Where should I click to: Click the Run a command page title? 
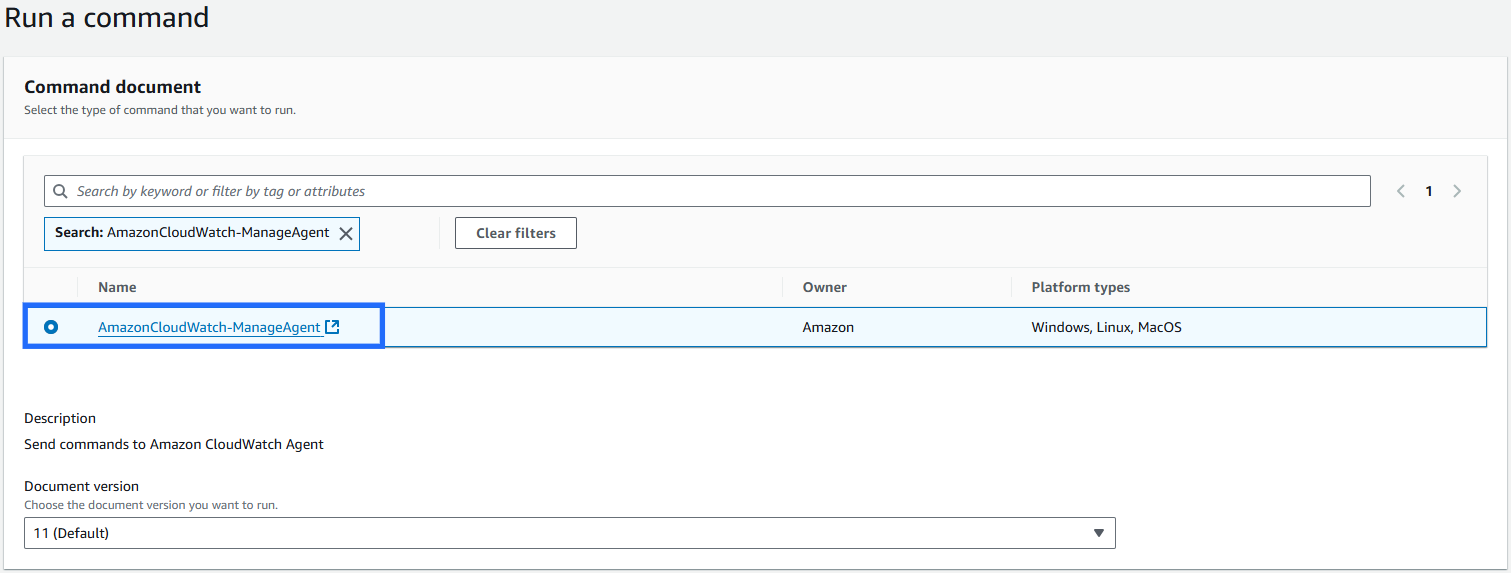pos(107,18)
